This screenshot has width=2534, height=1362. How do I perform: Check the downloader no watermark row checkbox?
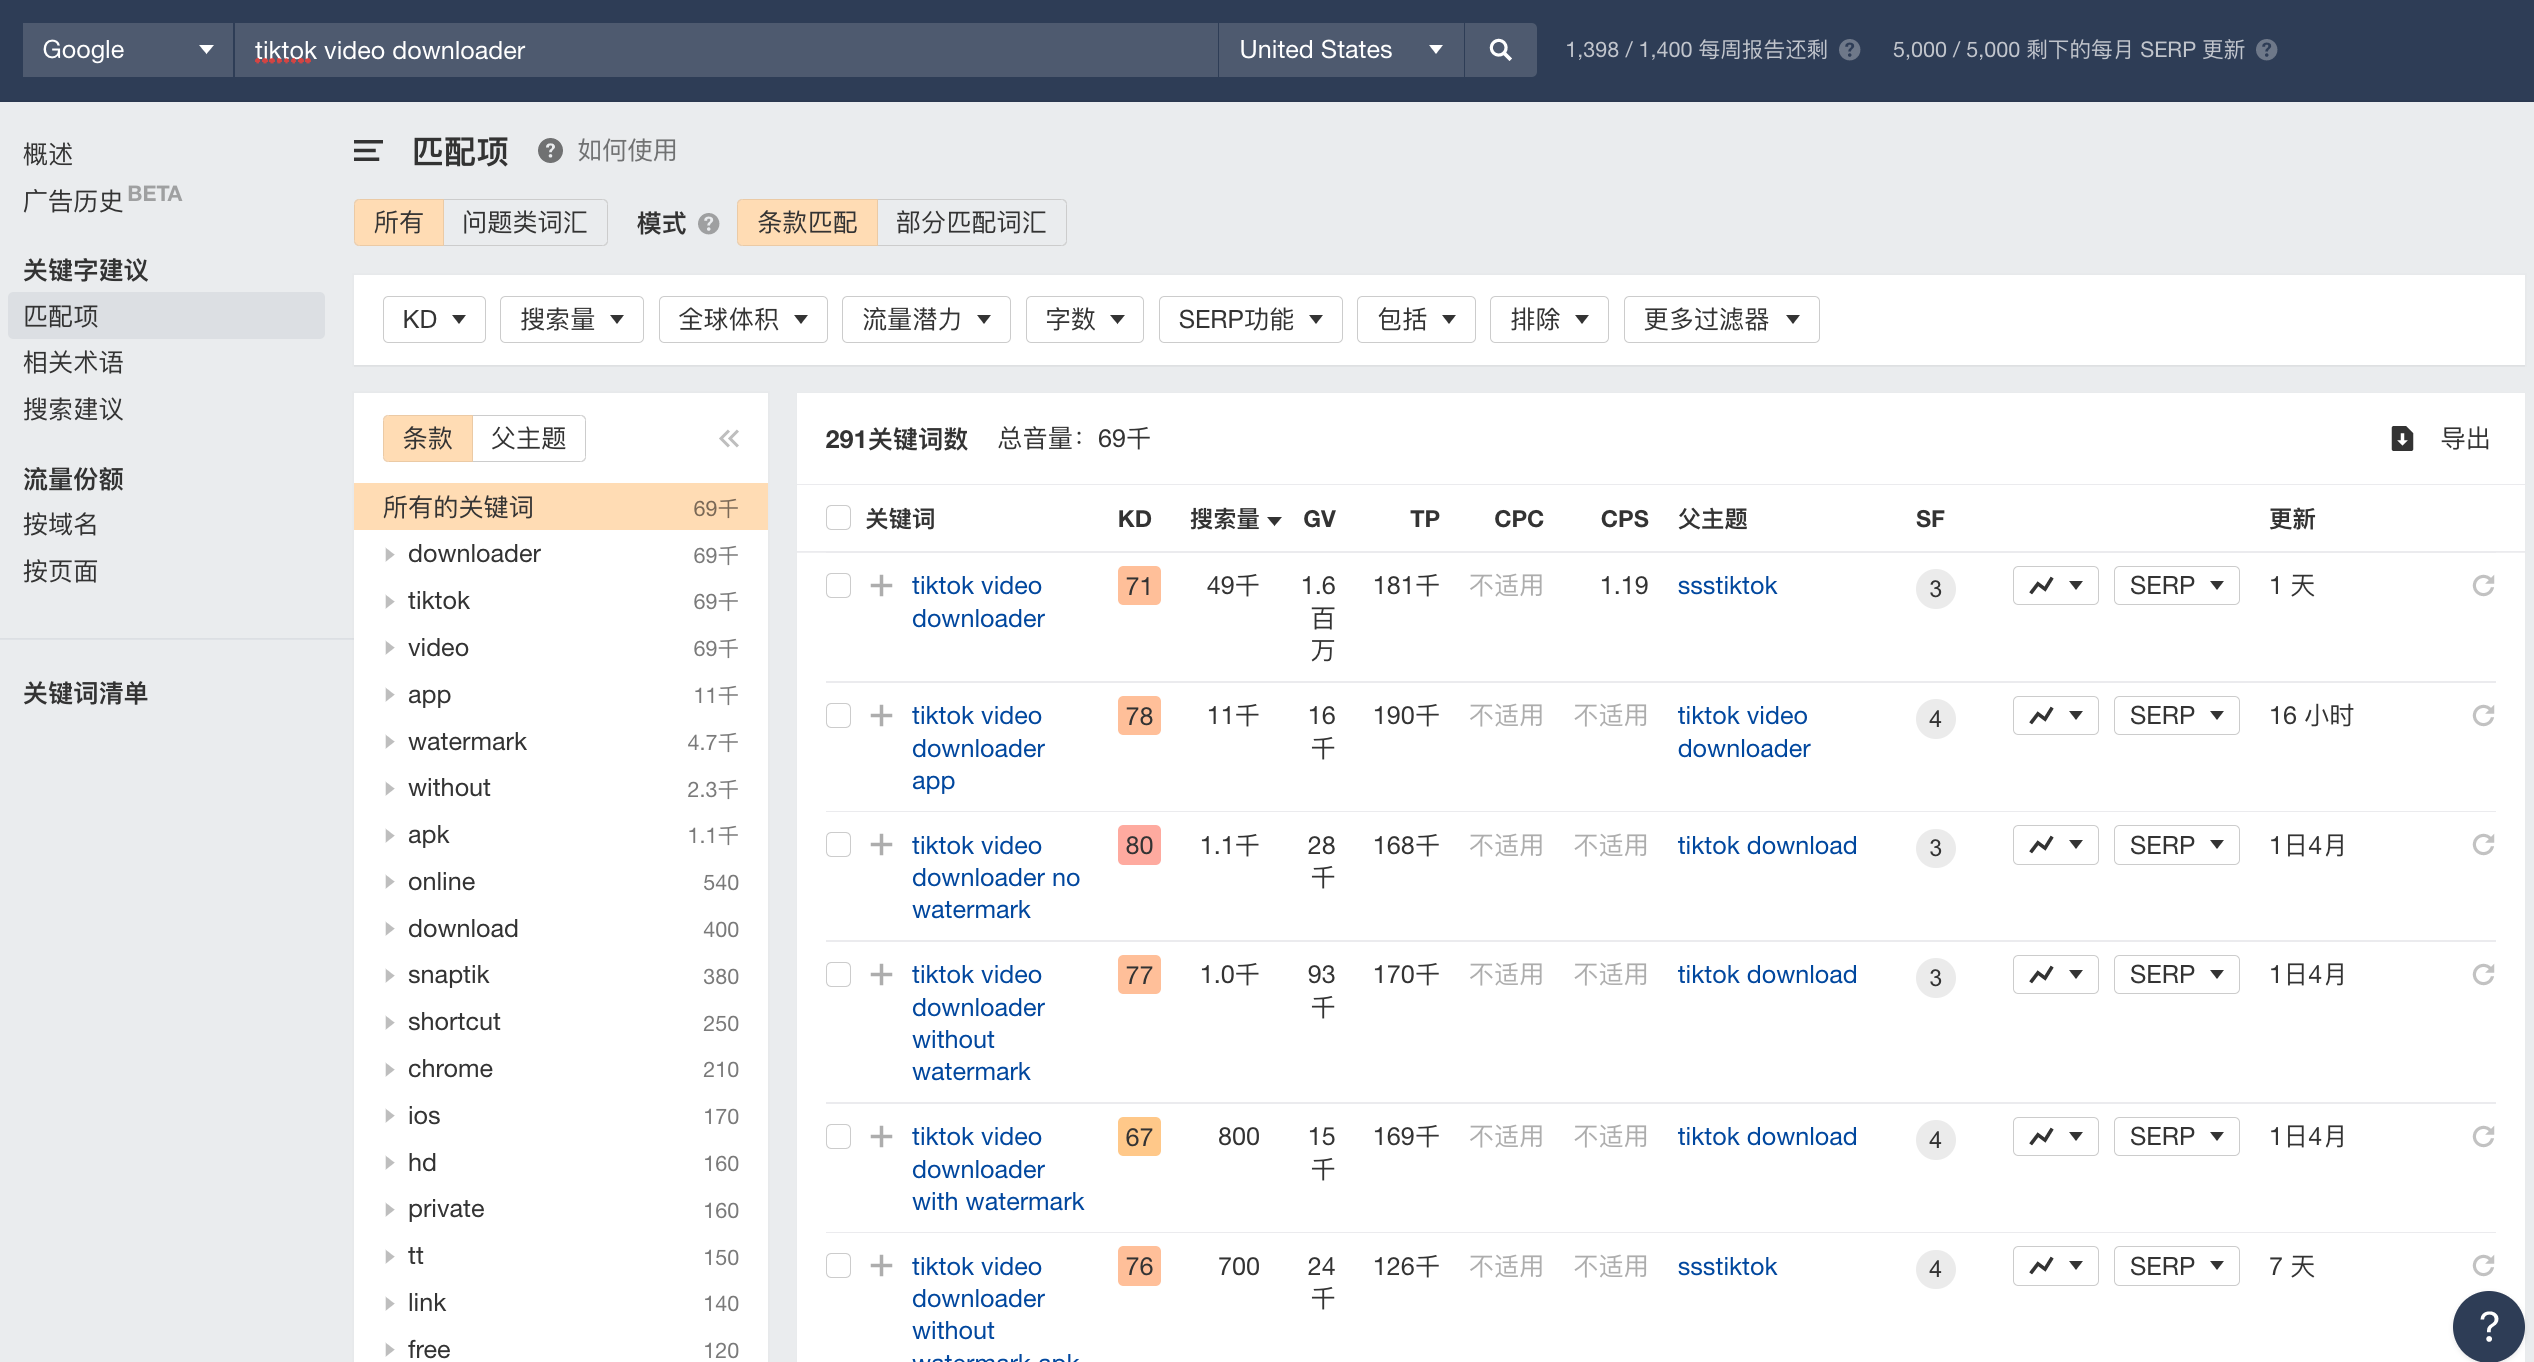pyautogui.click(x=838, y=846)
